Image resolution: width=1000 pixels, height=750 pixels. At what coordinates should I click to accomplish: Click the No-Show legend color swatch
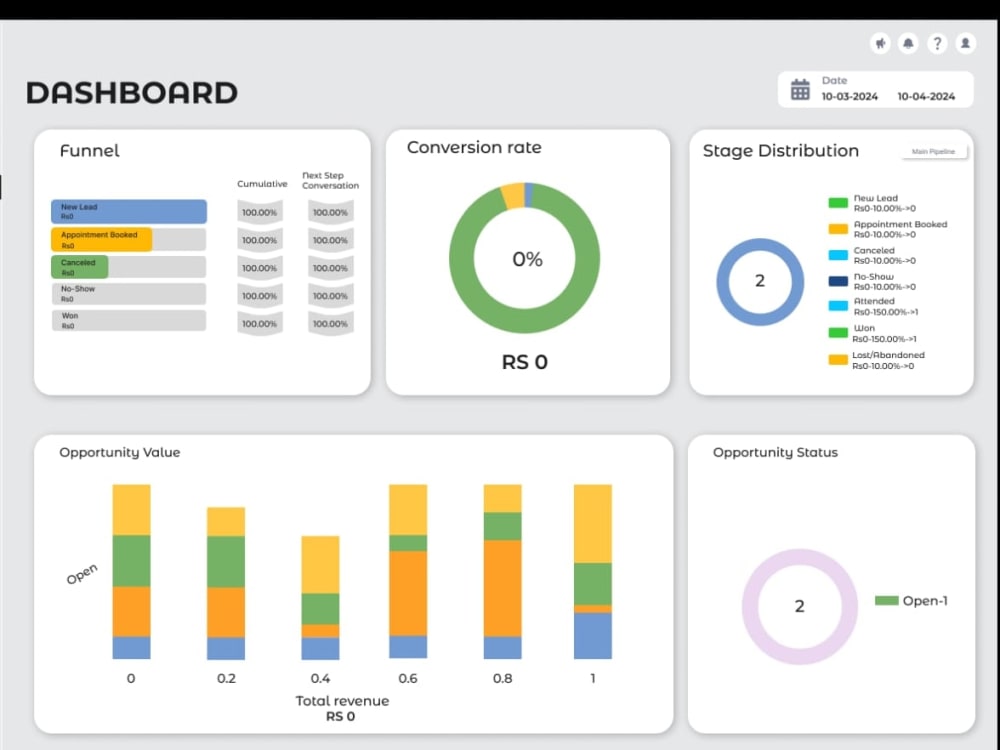[838, 281]
